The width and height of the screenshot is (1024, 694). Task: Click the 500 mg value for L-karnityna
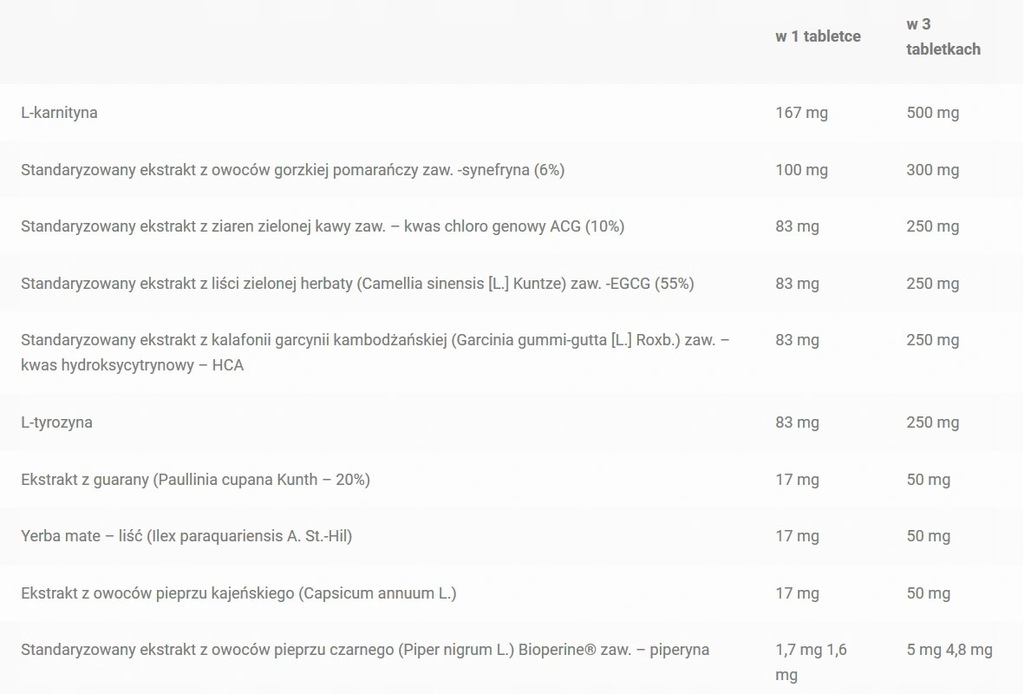pyautogui.click(x=932, y=113)
